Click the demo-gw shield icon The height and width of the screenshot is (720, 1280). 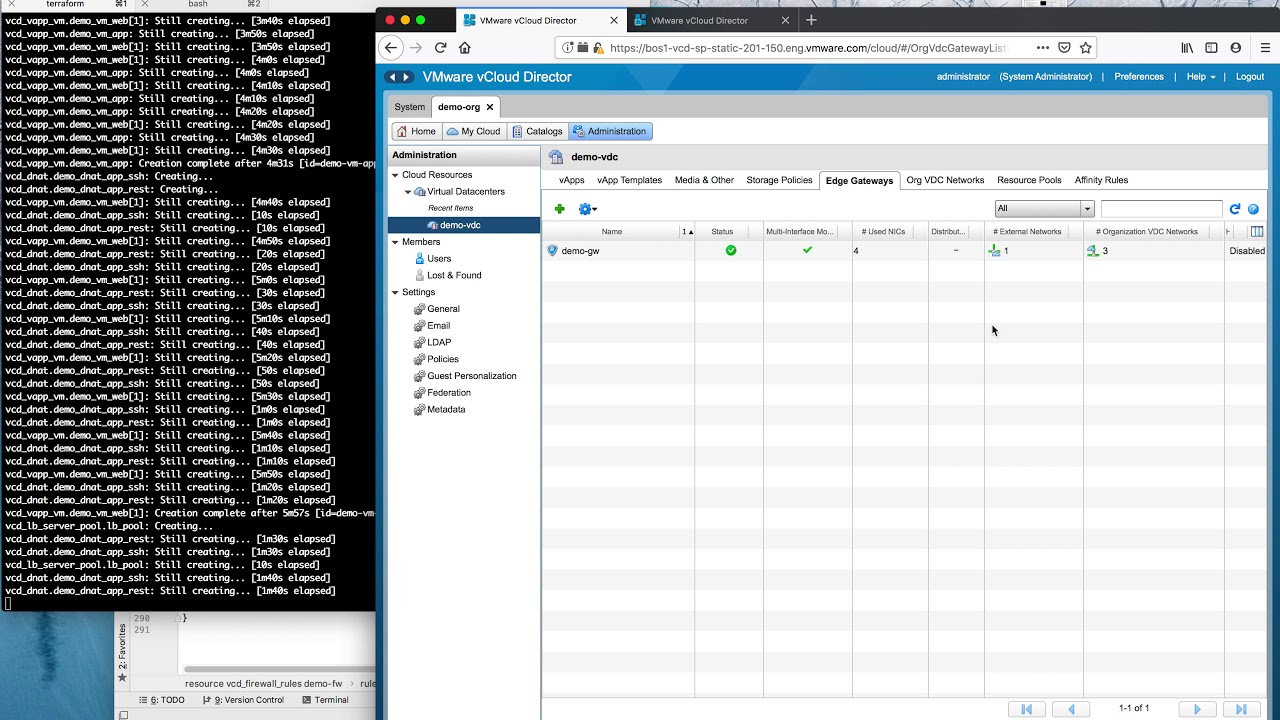[x=552, y=251]
